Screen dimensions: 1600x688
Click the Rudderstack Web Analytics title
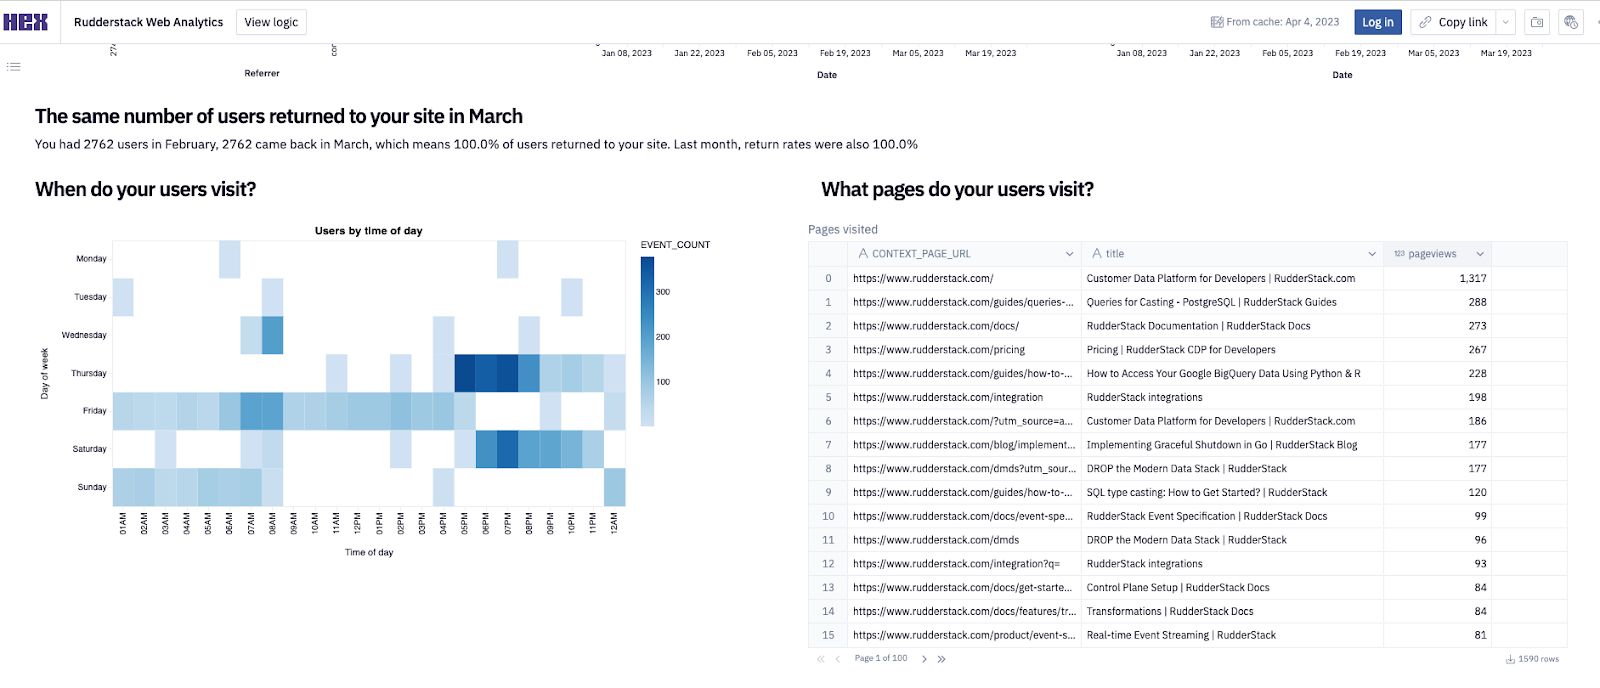tap(149, 22)
